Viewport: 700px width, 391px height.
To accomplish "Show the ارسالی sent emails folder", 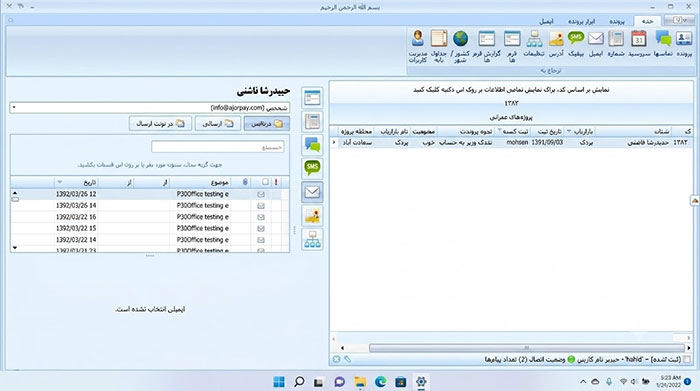I will 217,124.
